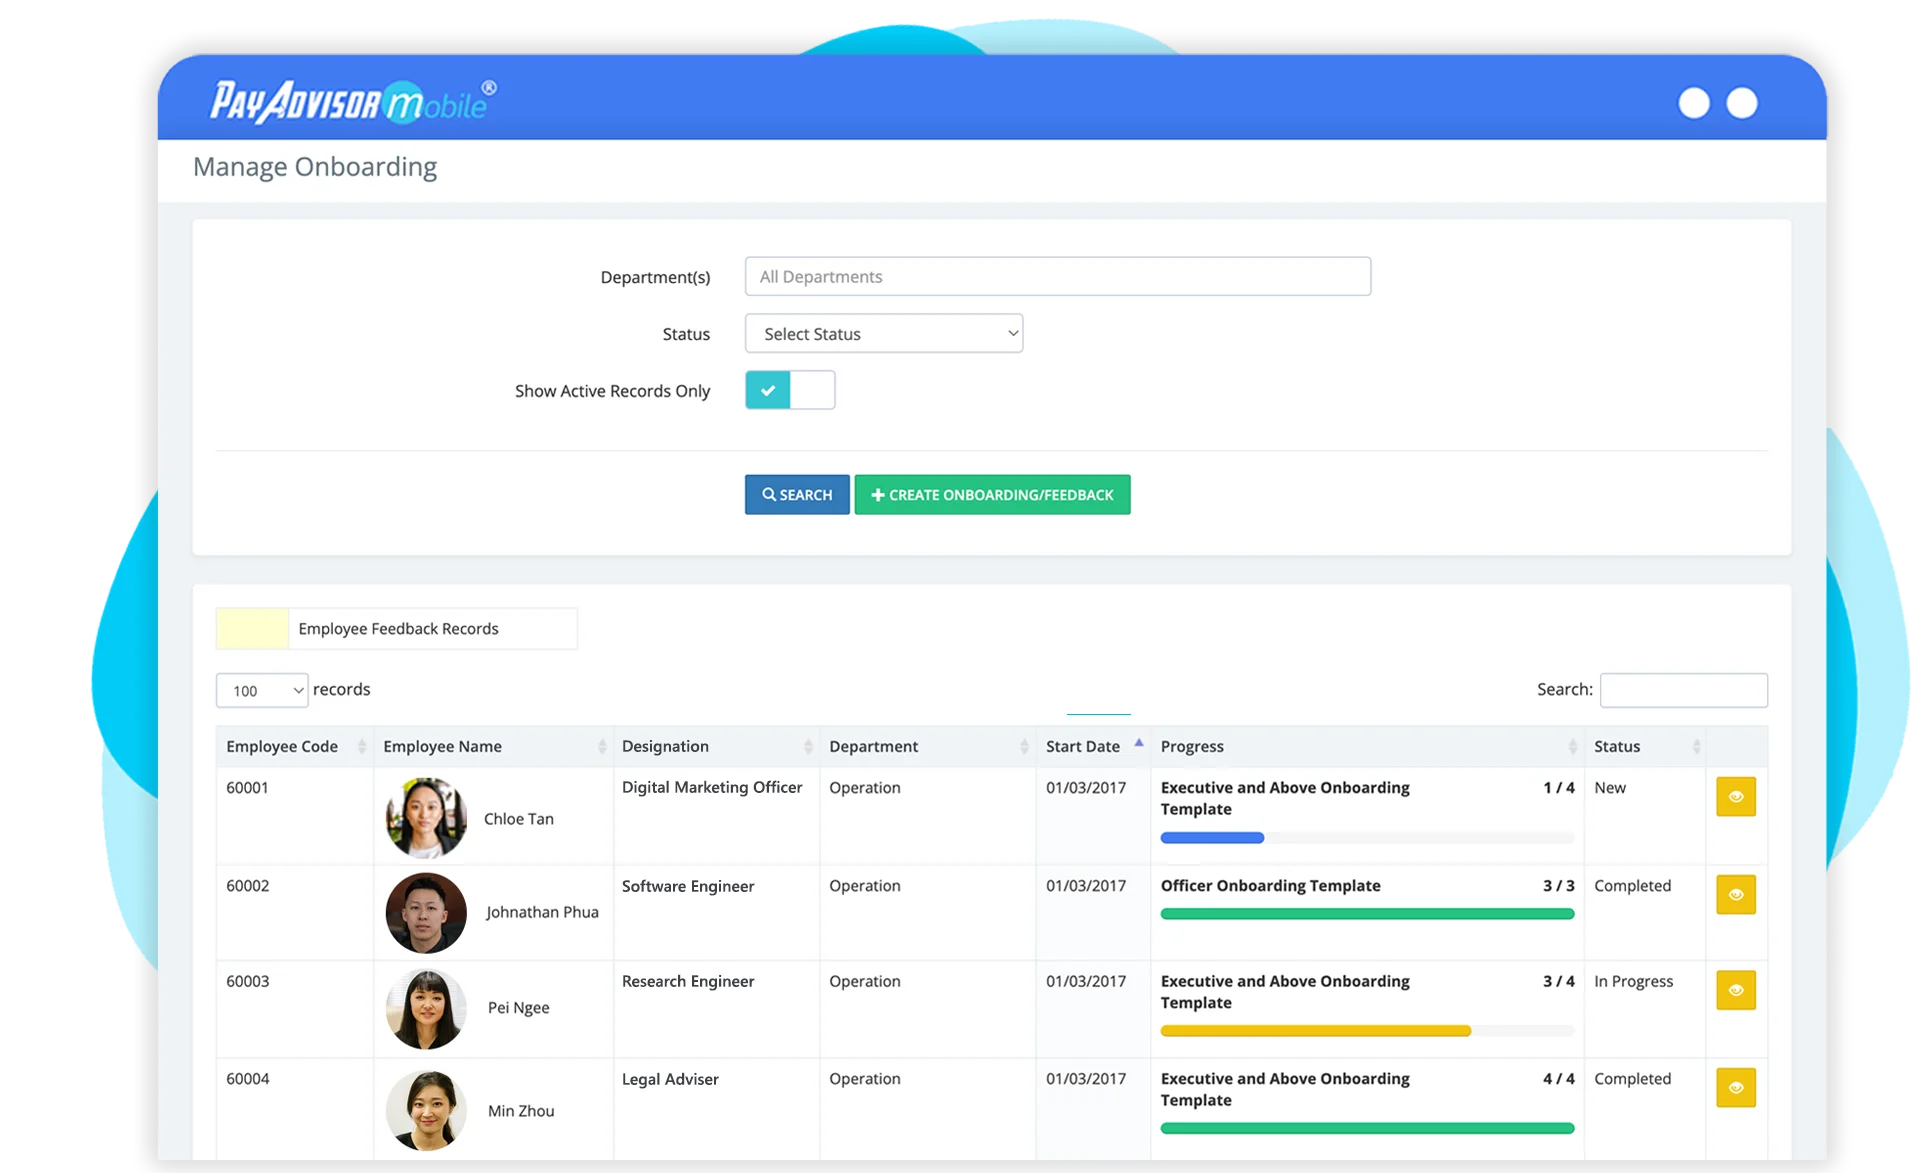The height and width of the screenshot is (1173, 1920).
Task: Click the eye icon on Pei Ngee's row
Action: pos(1736,991)
